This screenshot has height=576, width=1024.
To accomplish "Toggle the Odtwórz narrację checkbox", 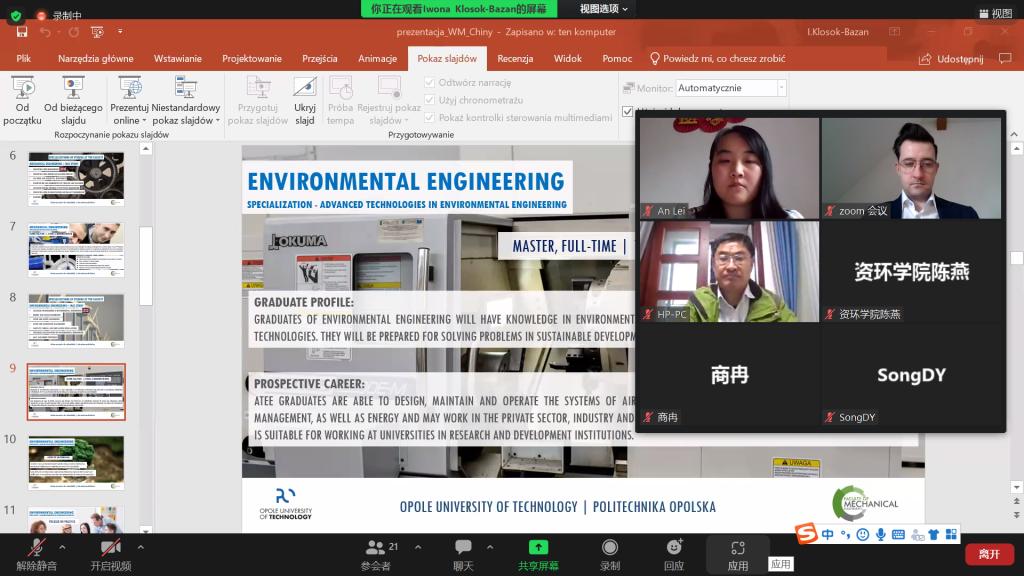I will point(430,83).
